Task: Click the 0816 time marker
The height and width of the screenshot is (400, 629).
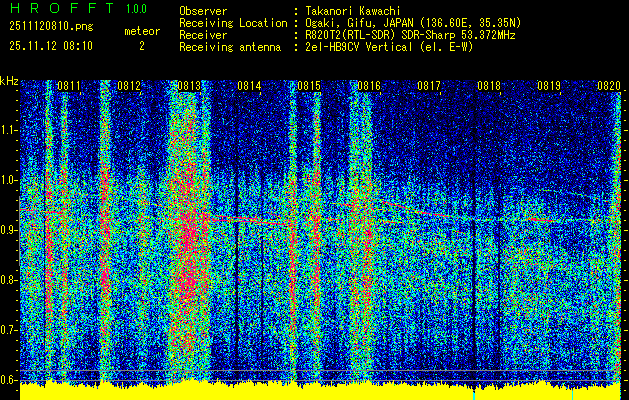Action: coord(369,86)
